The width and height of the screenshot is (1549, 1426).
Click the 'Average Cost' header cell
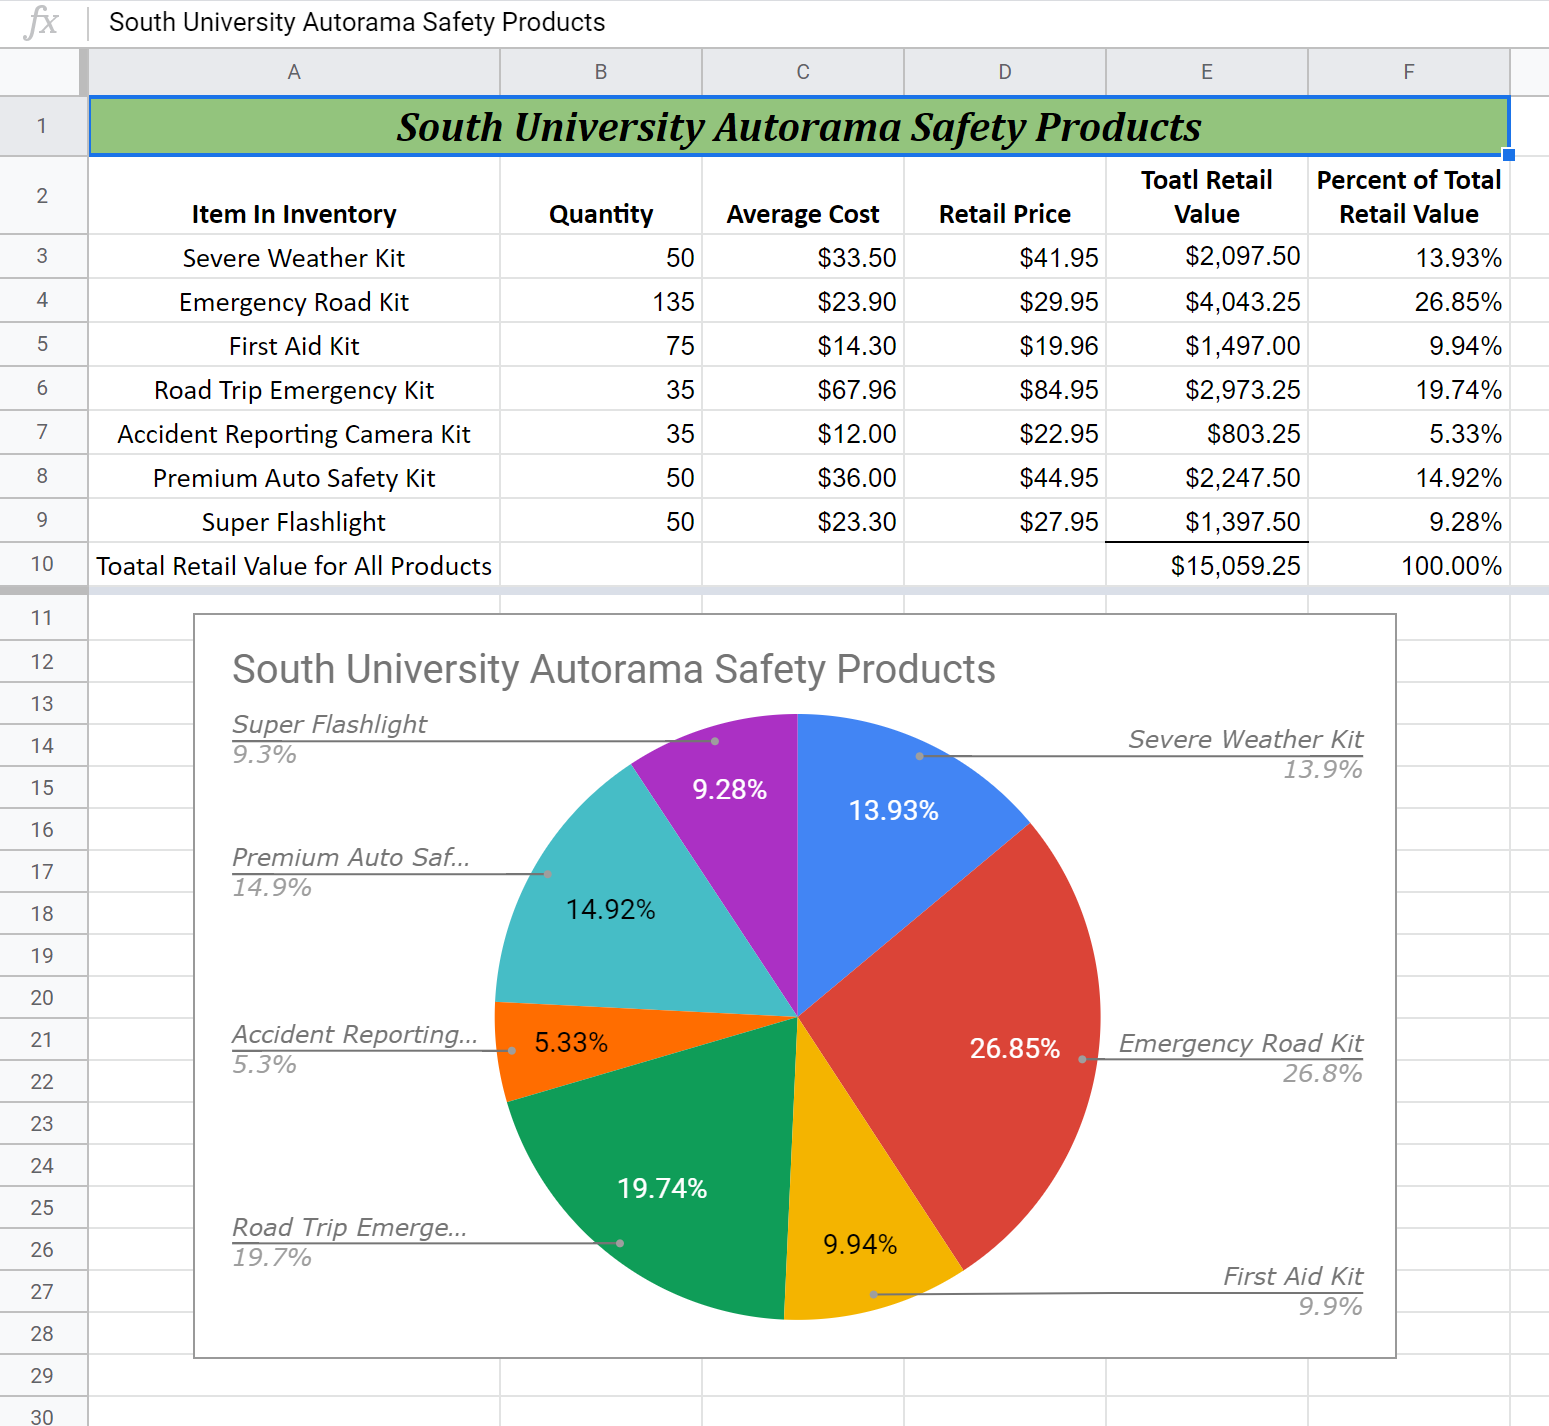pyautogui.click(x=803, y=196)
